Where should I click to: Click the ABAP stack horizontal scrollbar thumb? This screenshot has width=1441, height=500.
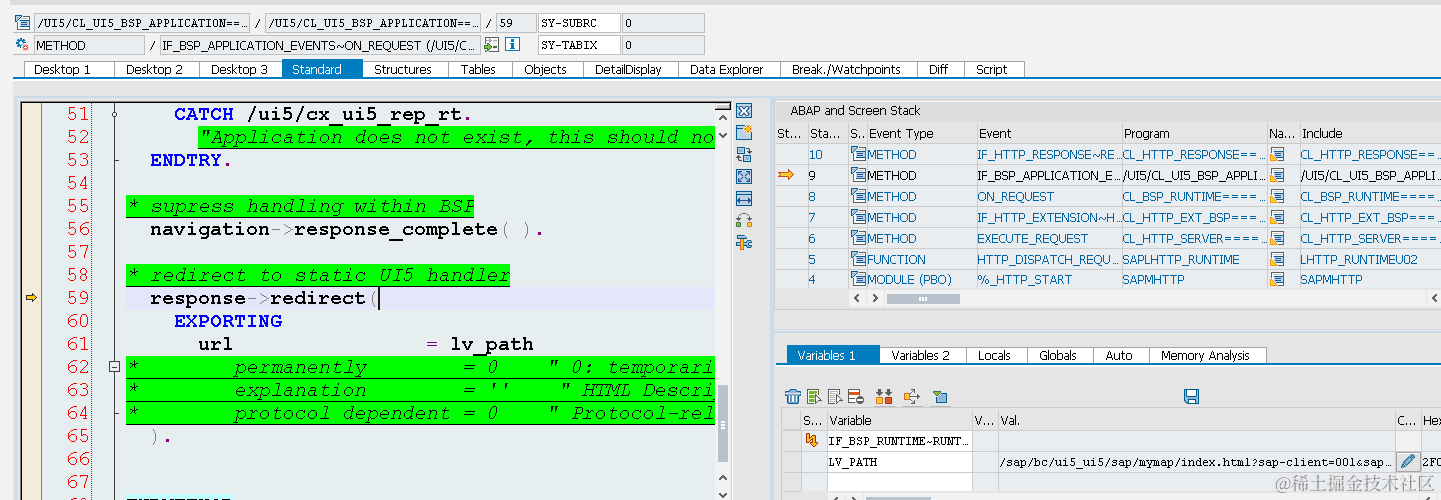(923, 298)
